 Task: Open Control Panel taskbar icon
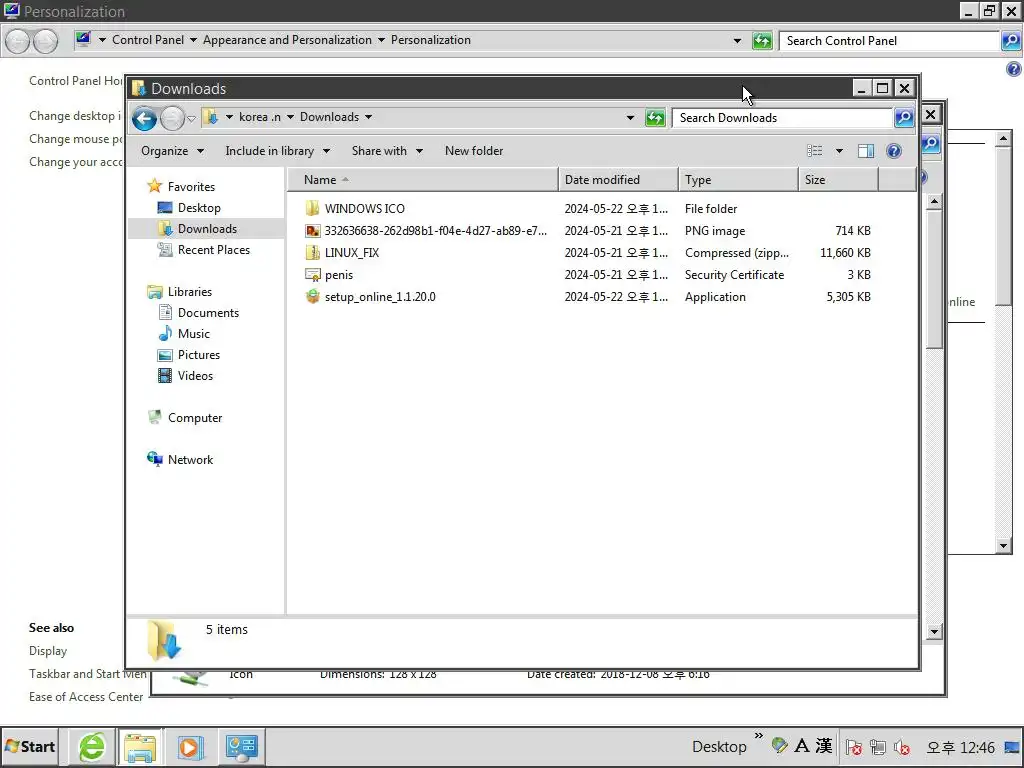(x=241, y=747)
